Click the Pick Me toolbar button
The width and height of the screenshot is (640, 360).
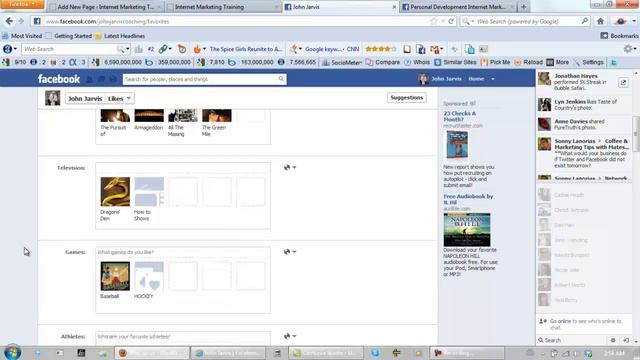(496, 62)
